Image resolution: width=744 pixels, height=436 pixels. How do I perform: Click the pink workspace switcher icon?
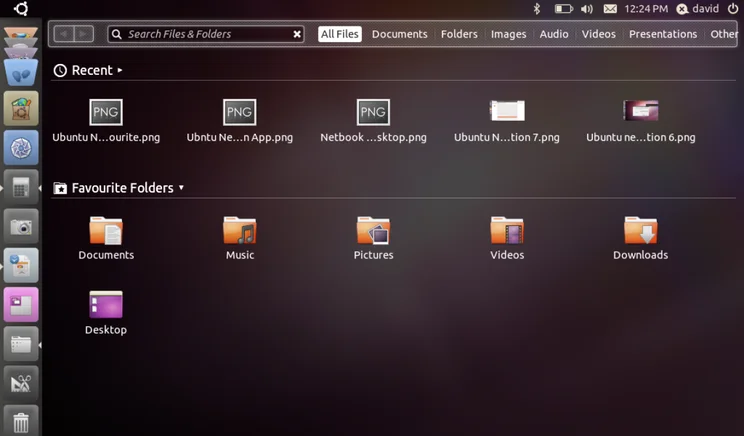pos(21,305)
